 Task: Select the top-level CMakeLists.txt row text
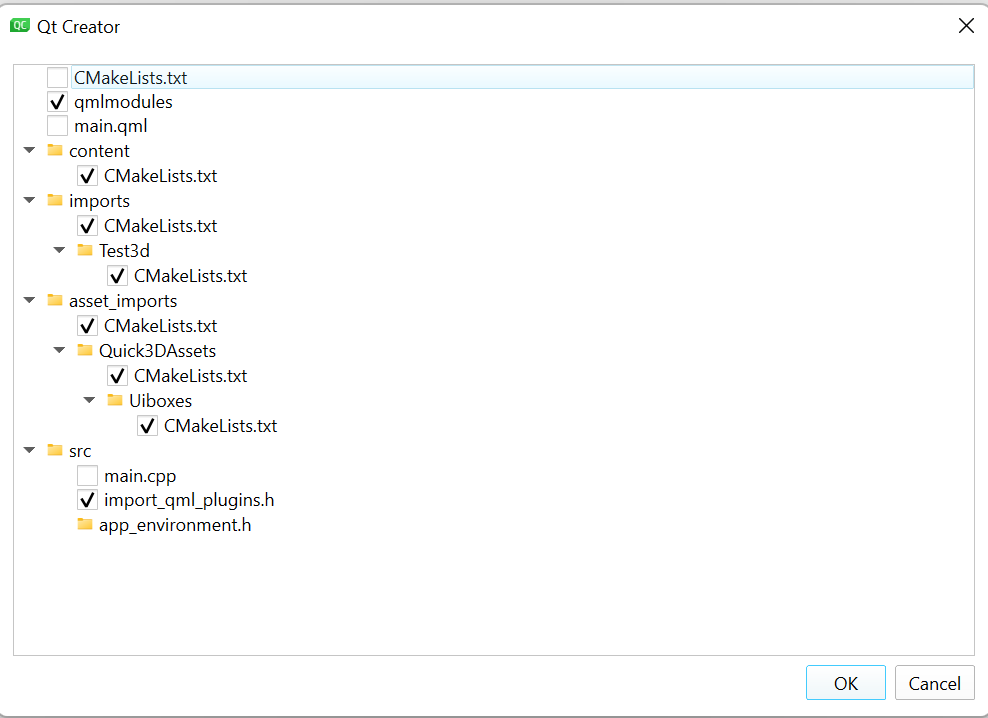pyautogui.click(x=130, y=78)
